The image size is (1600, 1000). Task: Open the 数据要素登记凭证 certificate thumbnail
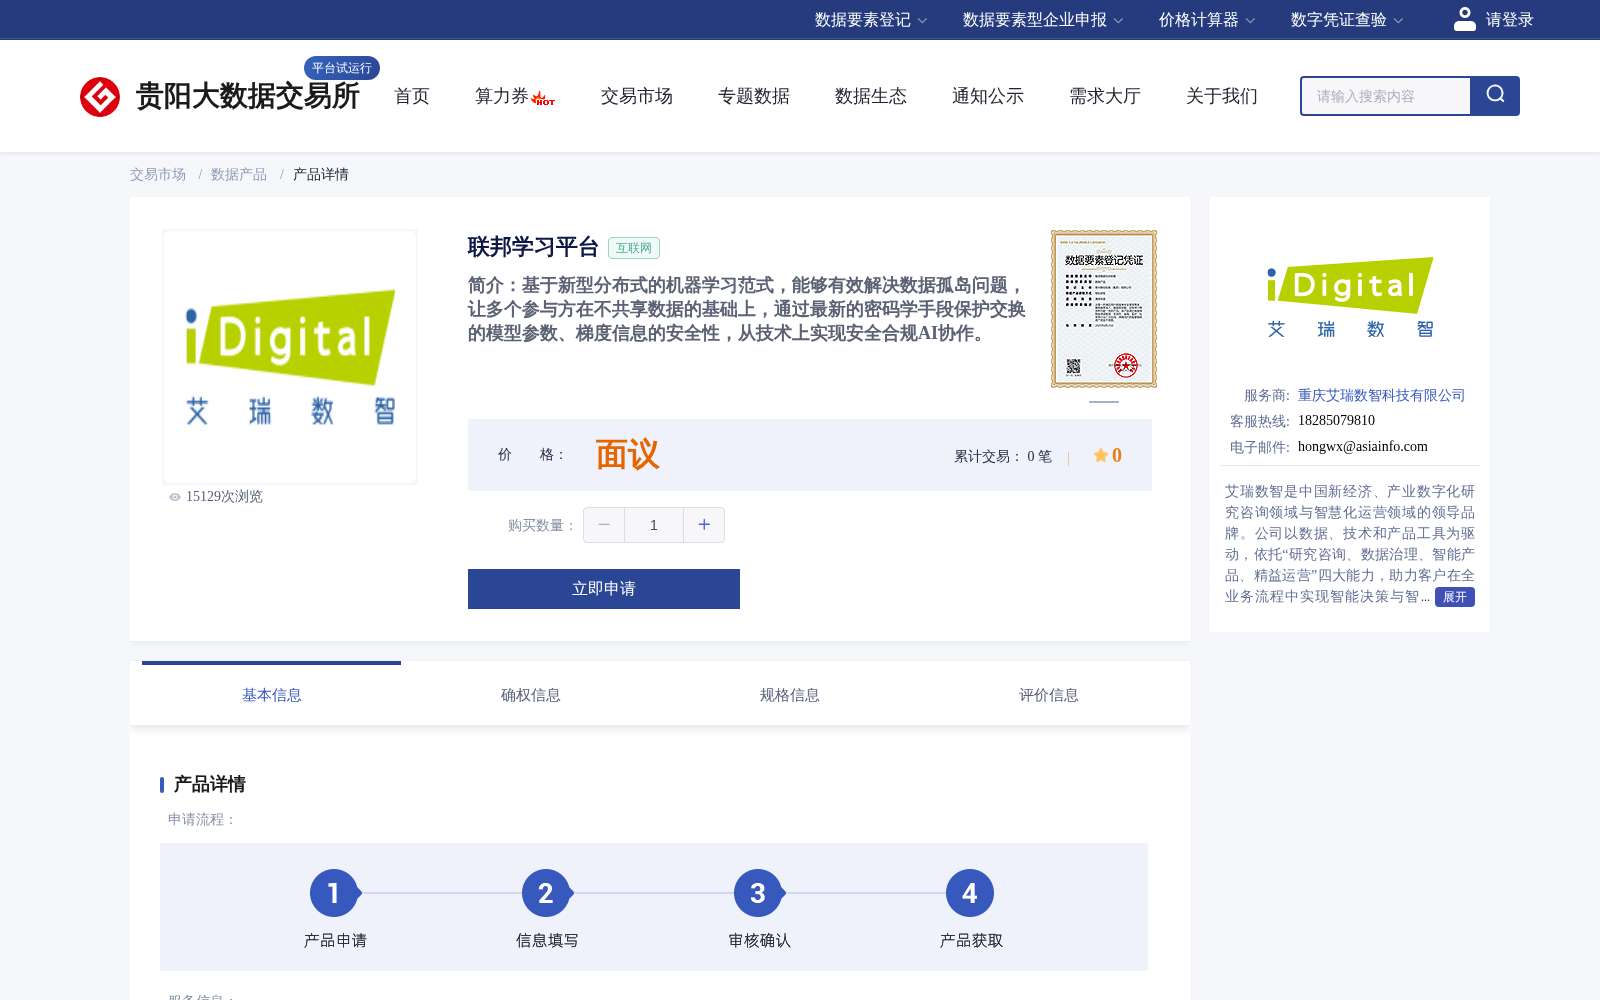tap(1104, 309)
